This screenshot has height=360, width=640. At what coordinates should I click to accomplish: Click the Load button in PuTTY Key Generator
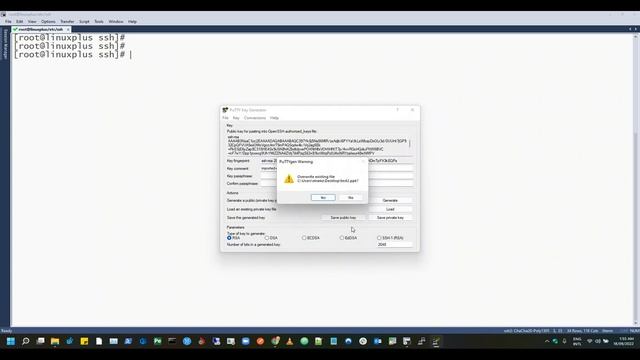pos(390,209)
